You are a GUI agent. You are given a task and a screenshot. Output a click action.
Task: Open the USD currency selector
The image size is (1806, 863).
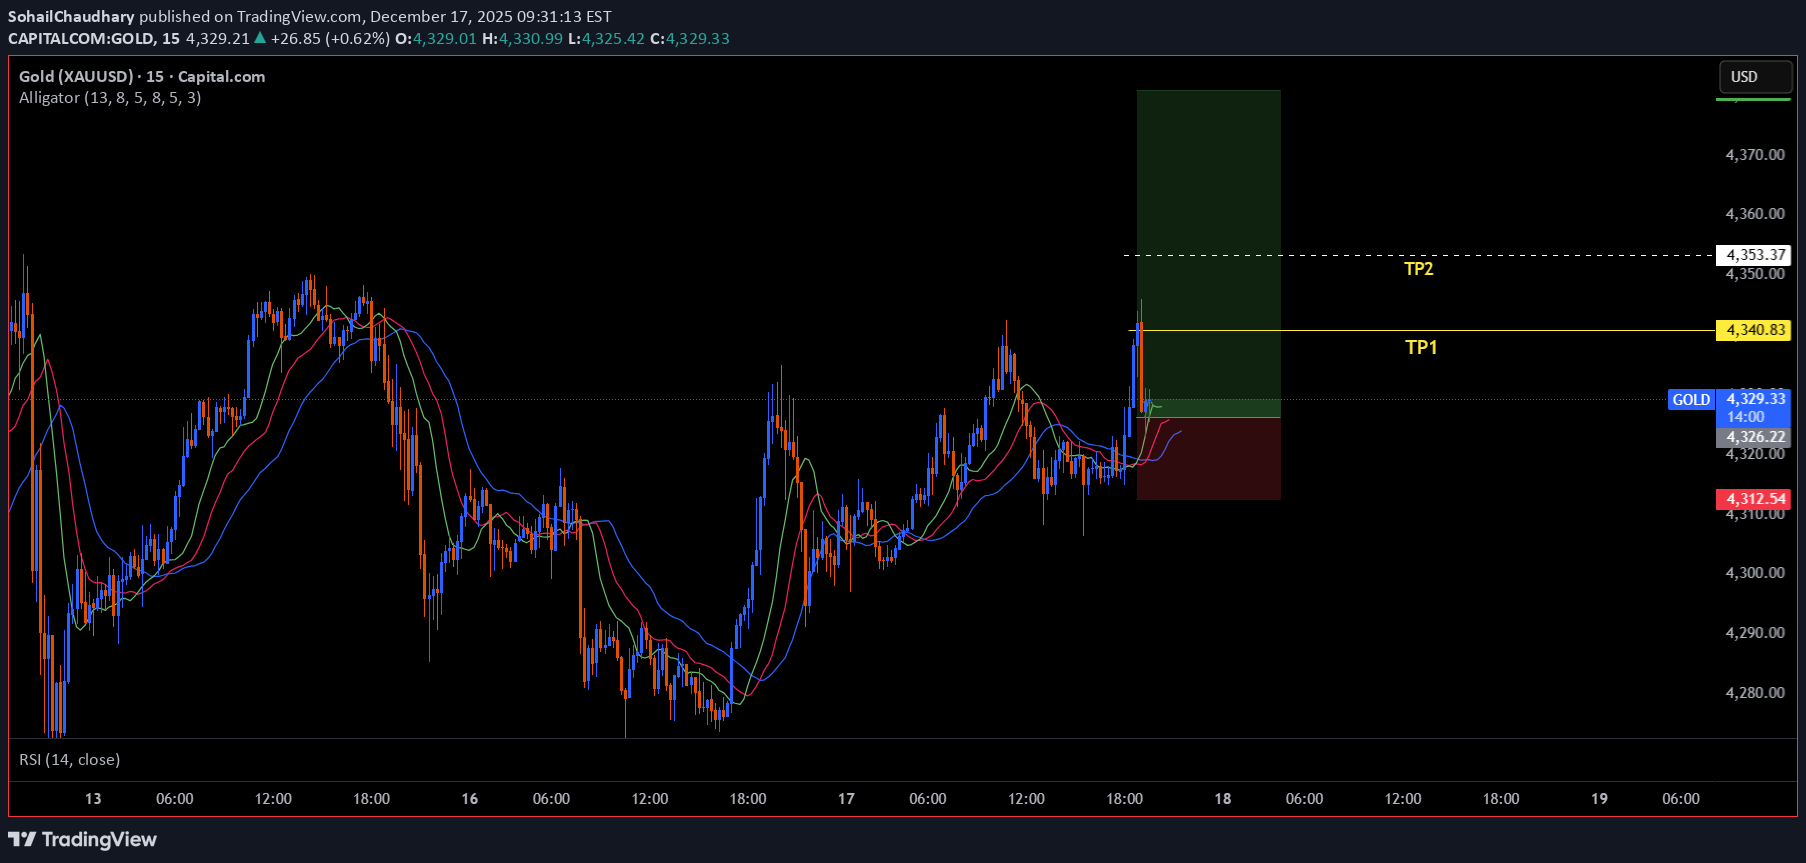point(1754,77)
